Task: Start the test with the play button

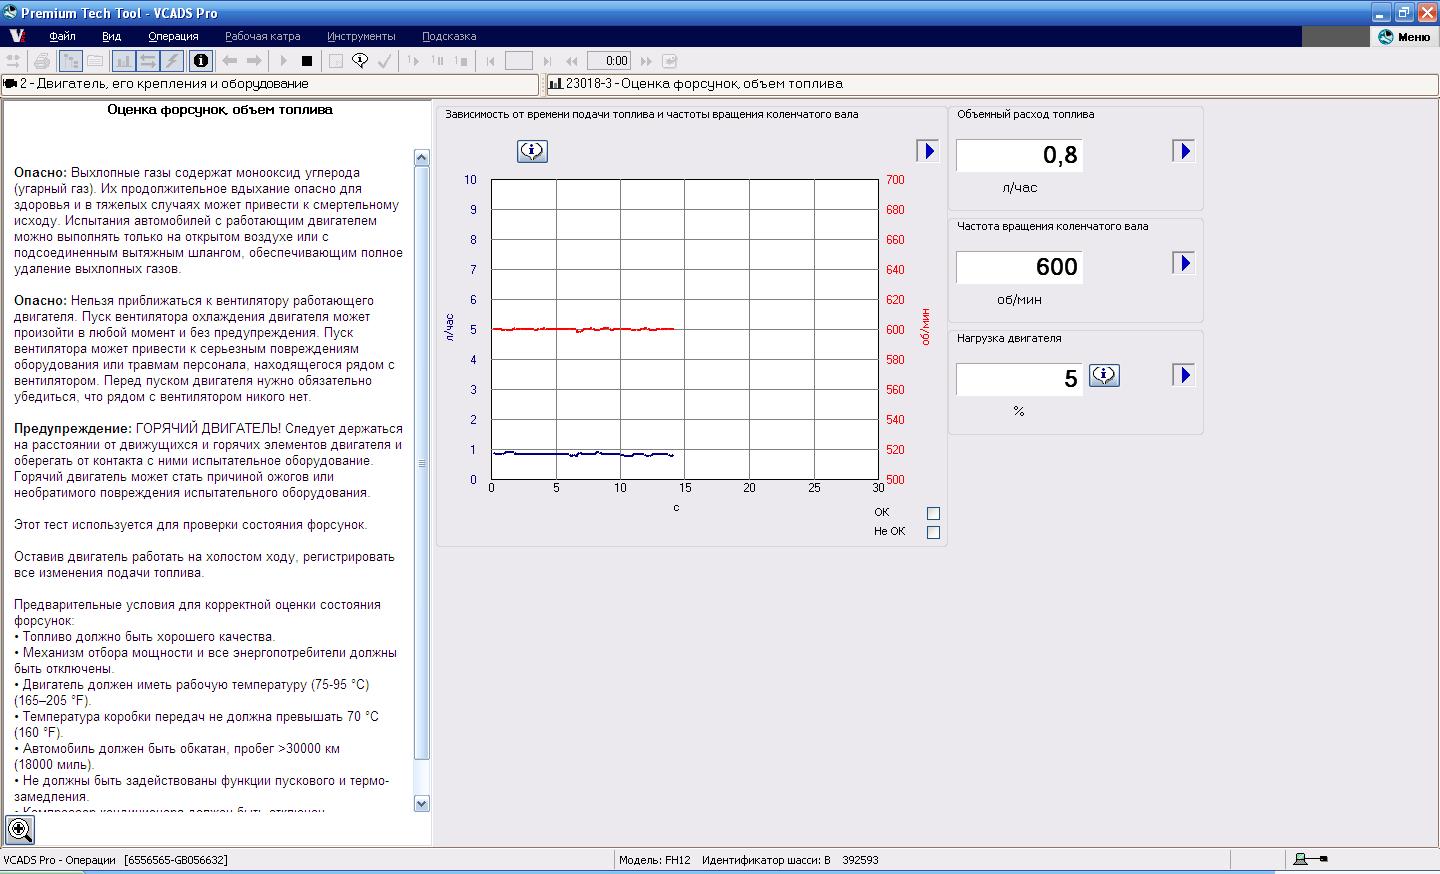Action: [x=283, y=61]
